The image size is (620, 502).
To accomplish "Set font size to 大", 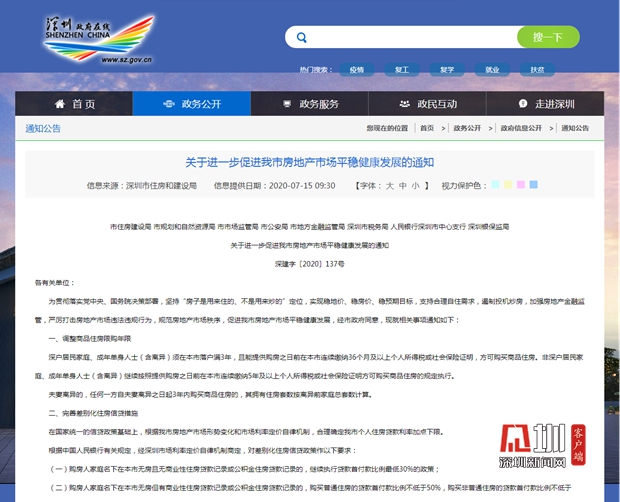I will point(390,185).
